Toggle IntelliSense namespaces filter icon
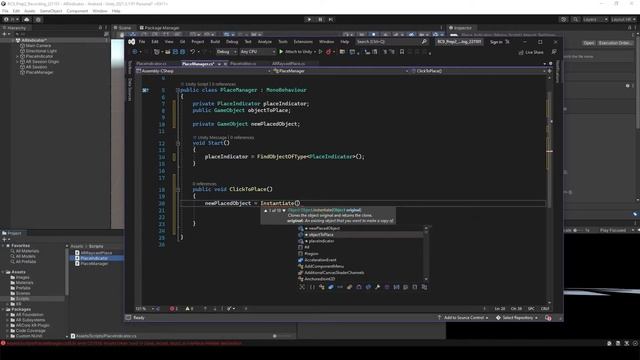The height and width of the screenshot is (360, 640). (312, 287)
